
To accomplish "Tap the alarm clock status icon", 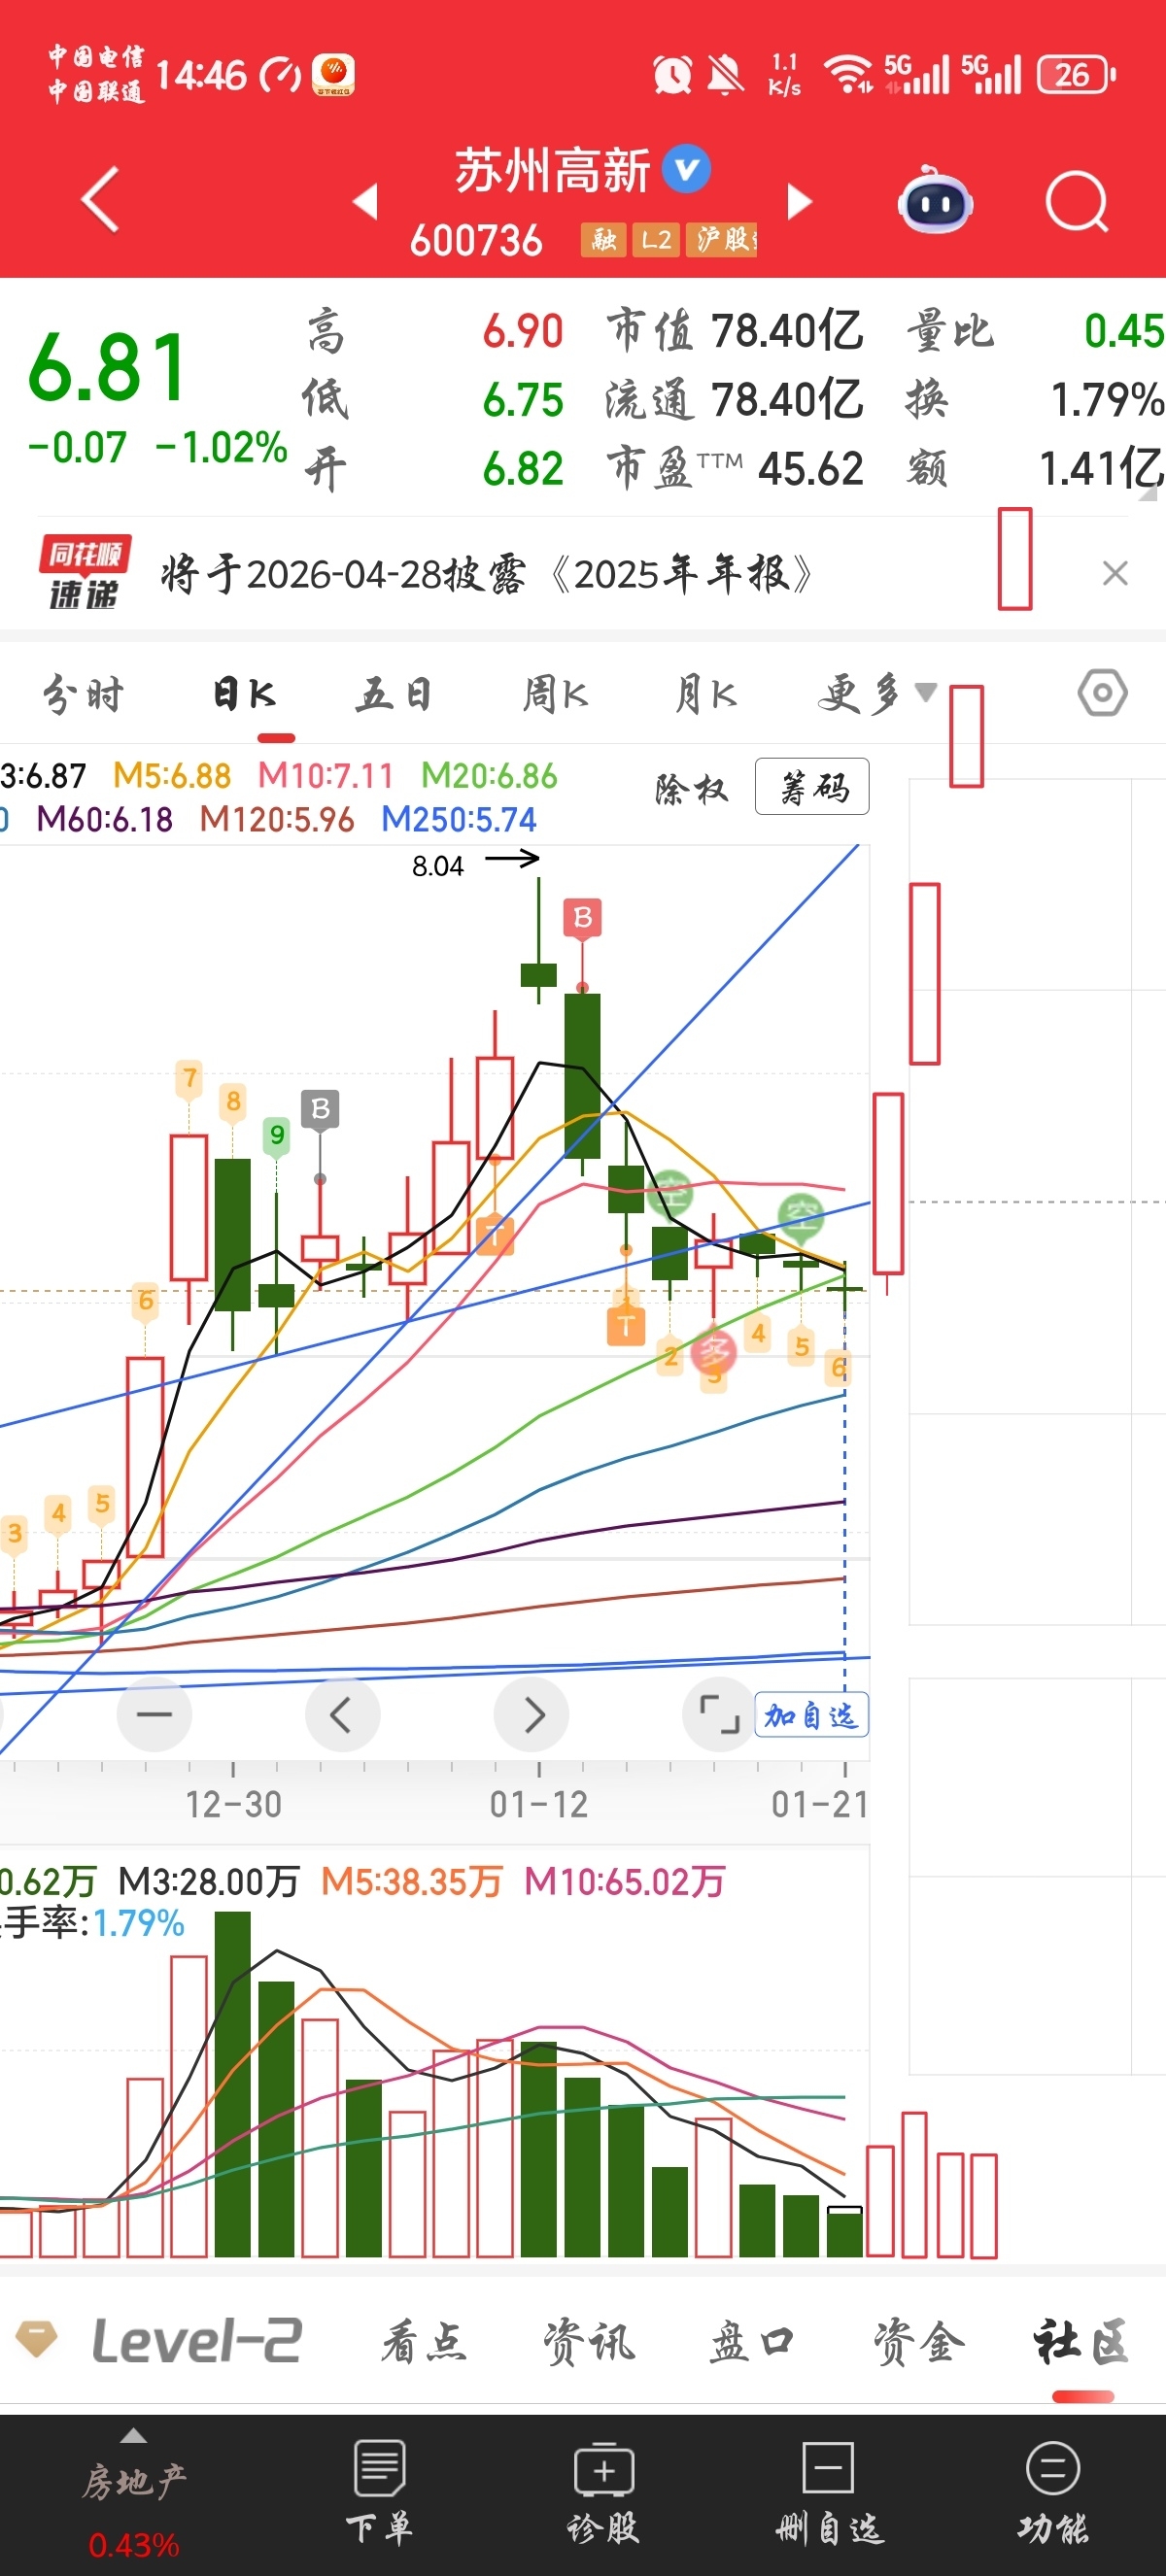I will pyautogui.click(x=672, y=74).
